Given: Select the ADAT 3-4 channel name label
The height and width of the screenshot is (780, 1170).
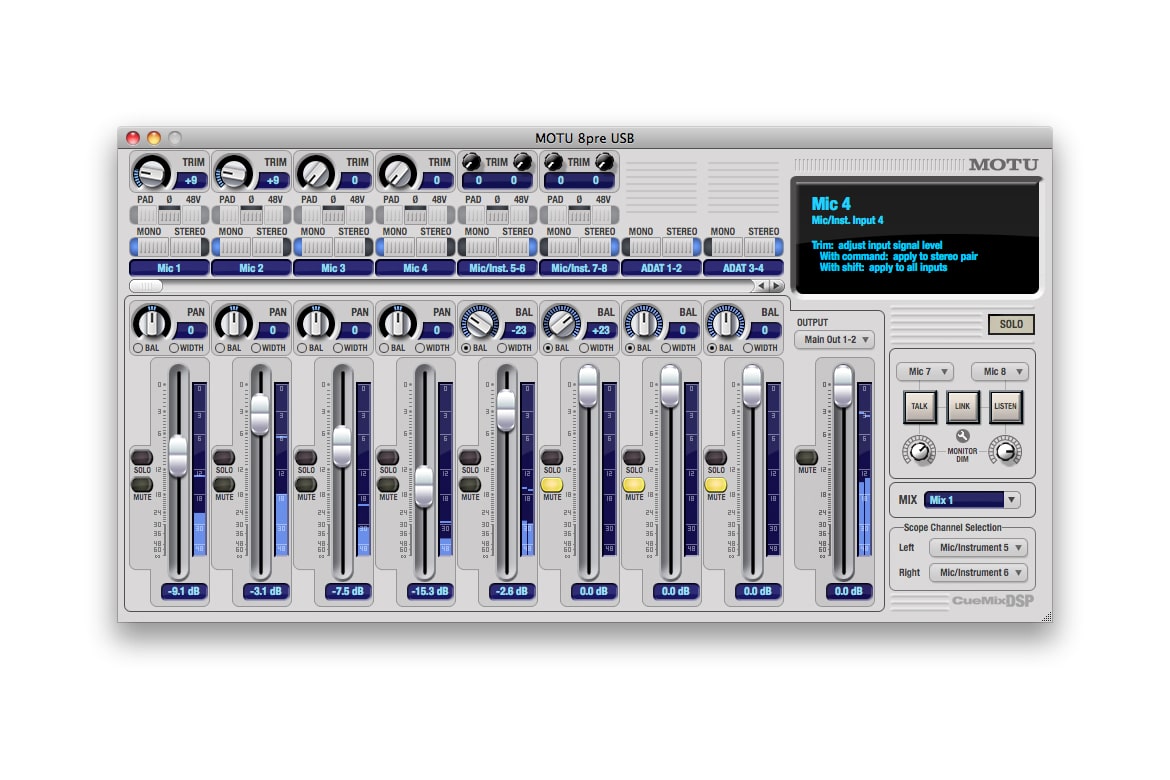Looking at the screenshot, I should [x=743, y=268].
